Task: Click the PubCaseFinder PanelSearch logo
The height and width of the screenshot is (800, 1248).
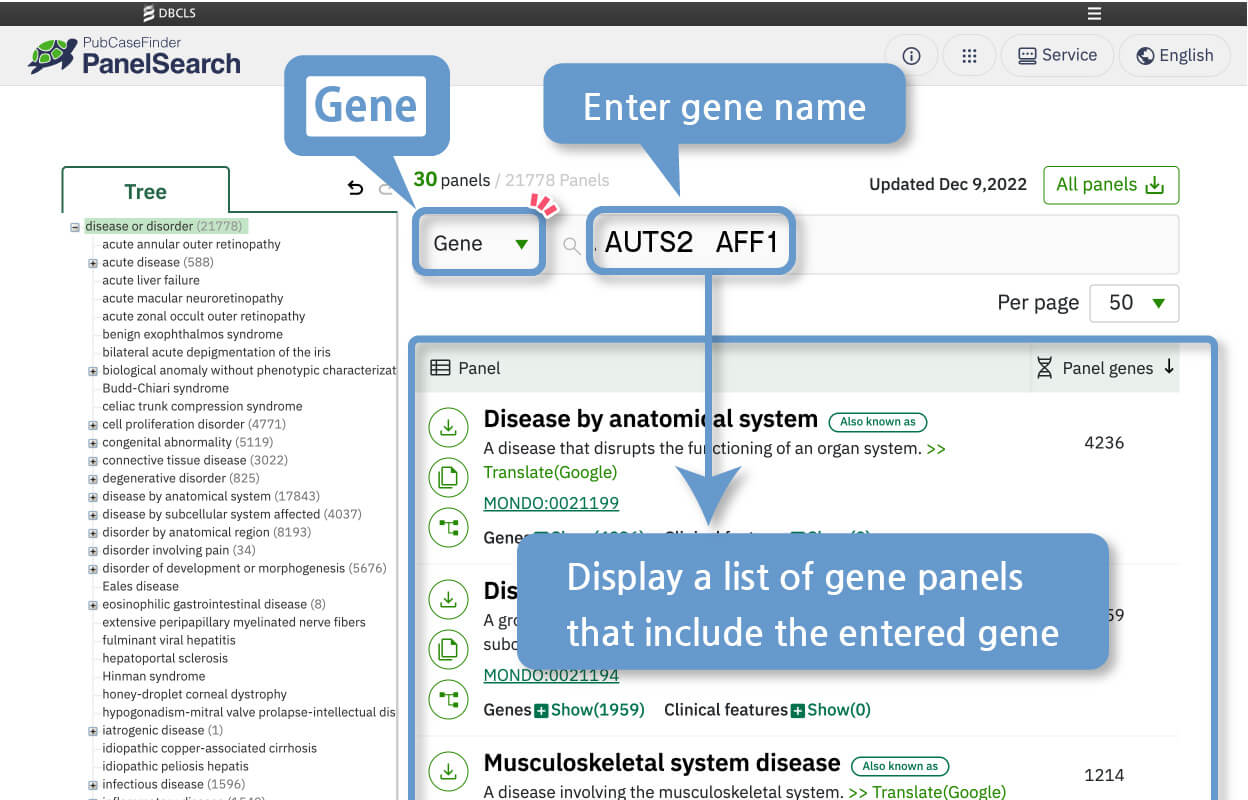Action: tap(134, 56)
